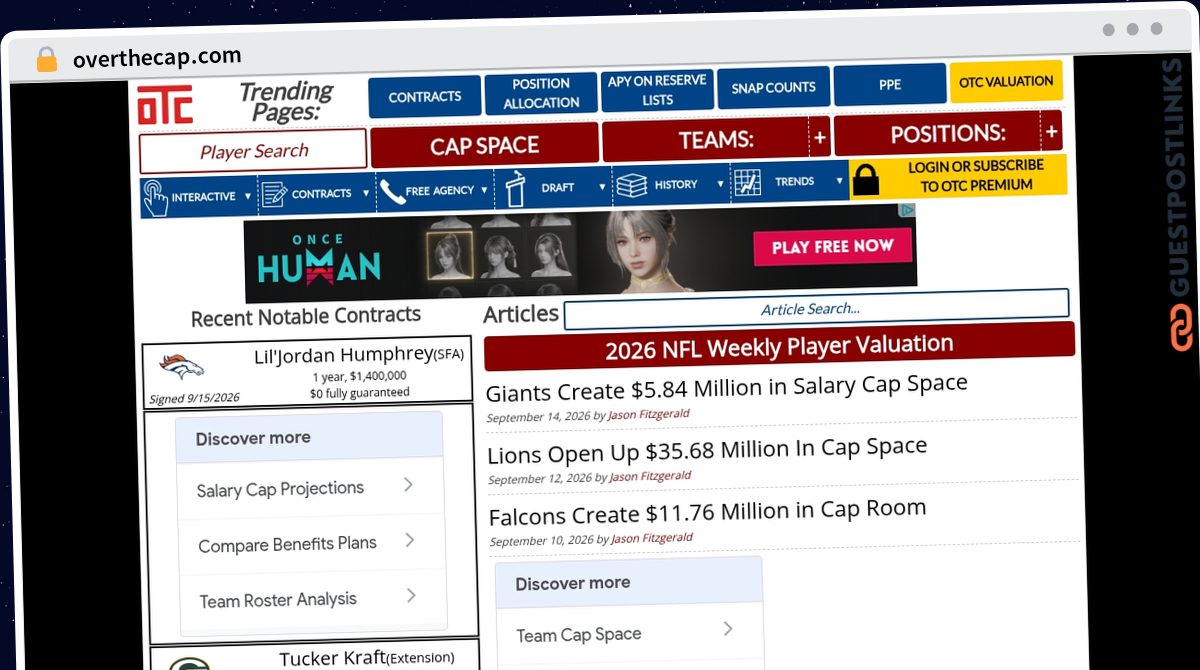Viewport: 1200px width, 670px height.
Task: Open the Snap Counts page
Action: pyautogui.click(x=773, y=87)
